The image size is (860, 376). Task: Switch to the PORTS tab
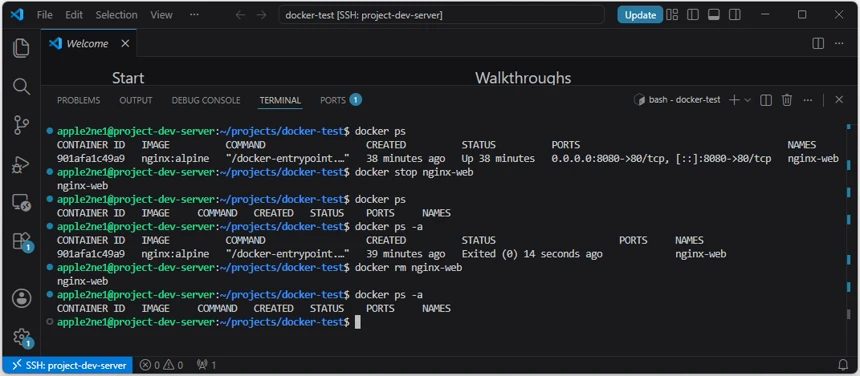point(341,100)
